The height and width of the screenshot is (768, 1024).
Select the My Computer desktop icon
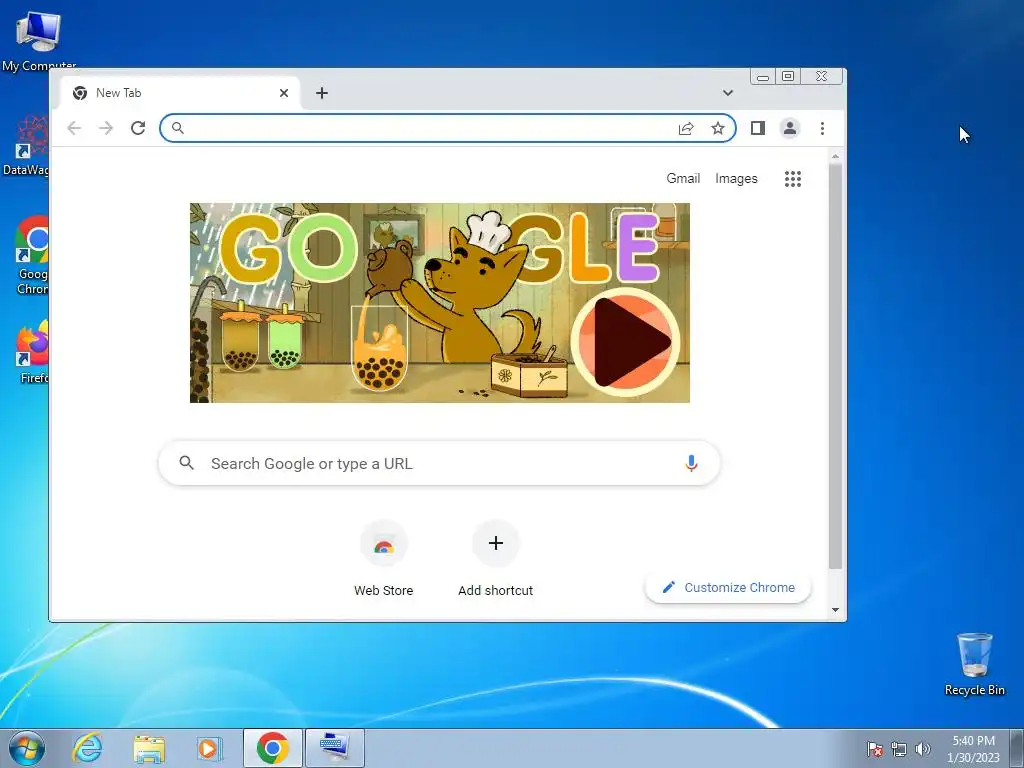tap(39, 41)
